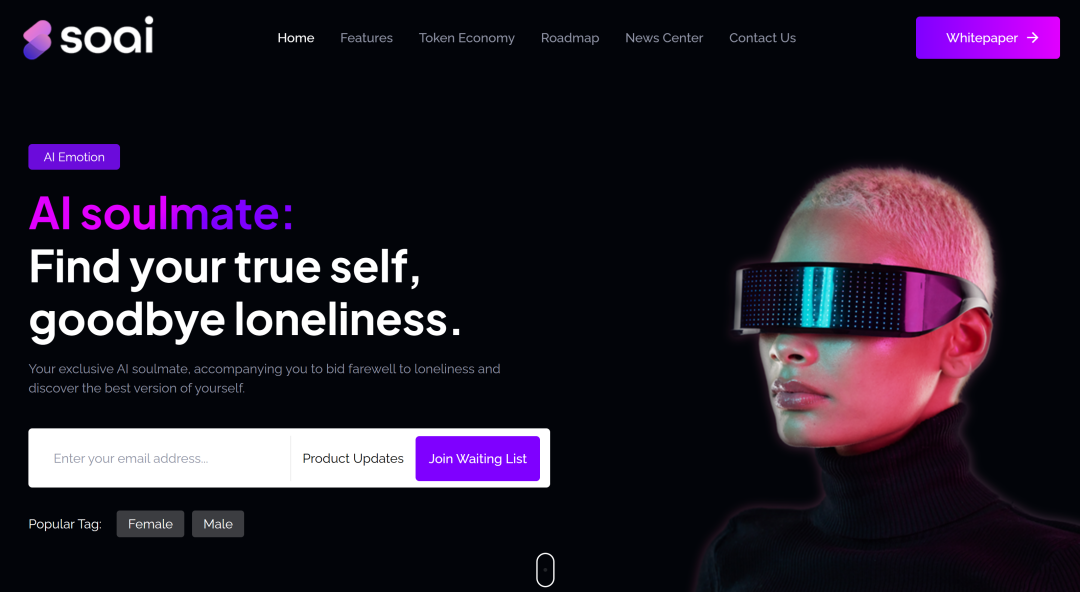Click the AI soulmate gradient heading
The image size is (1080, 592).
[x=161, y=212]
